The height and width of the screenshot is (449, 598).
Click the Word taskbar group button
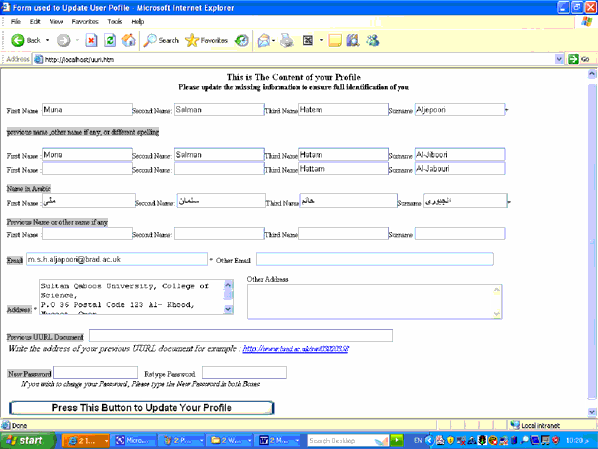tap(278, 441)
